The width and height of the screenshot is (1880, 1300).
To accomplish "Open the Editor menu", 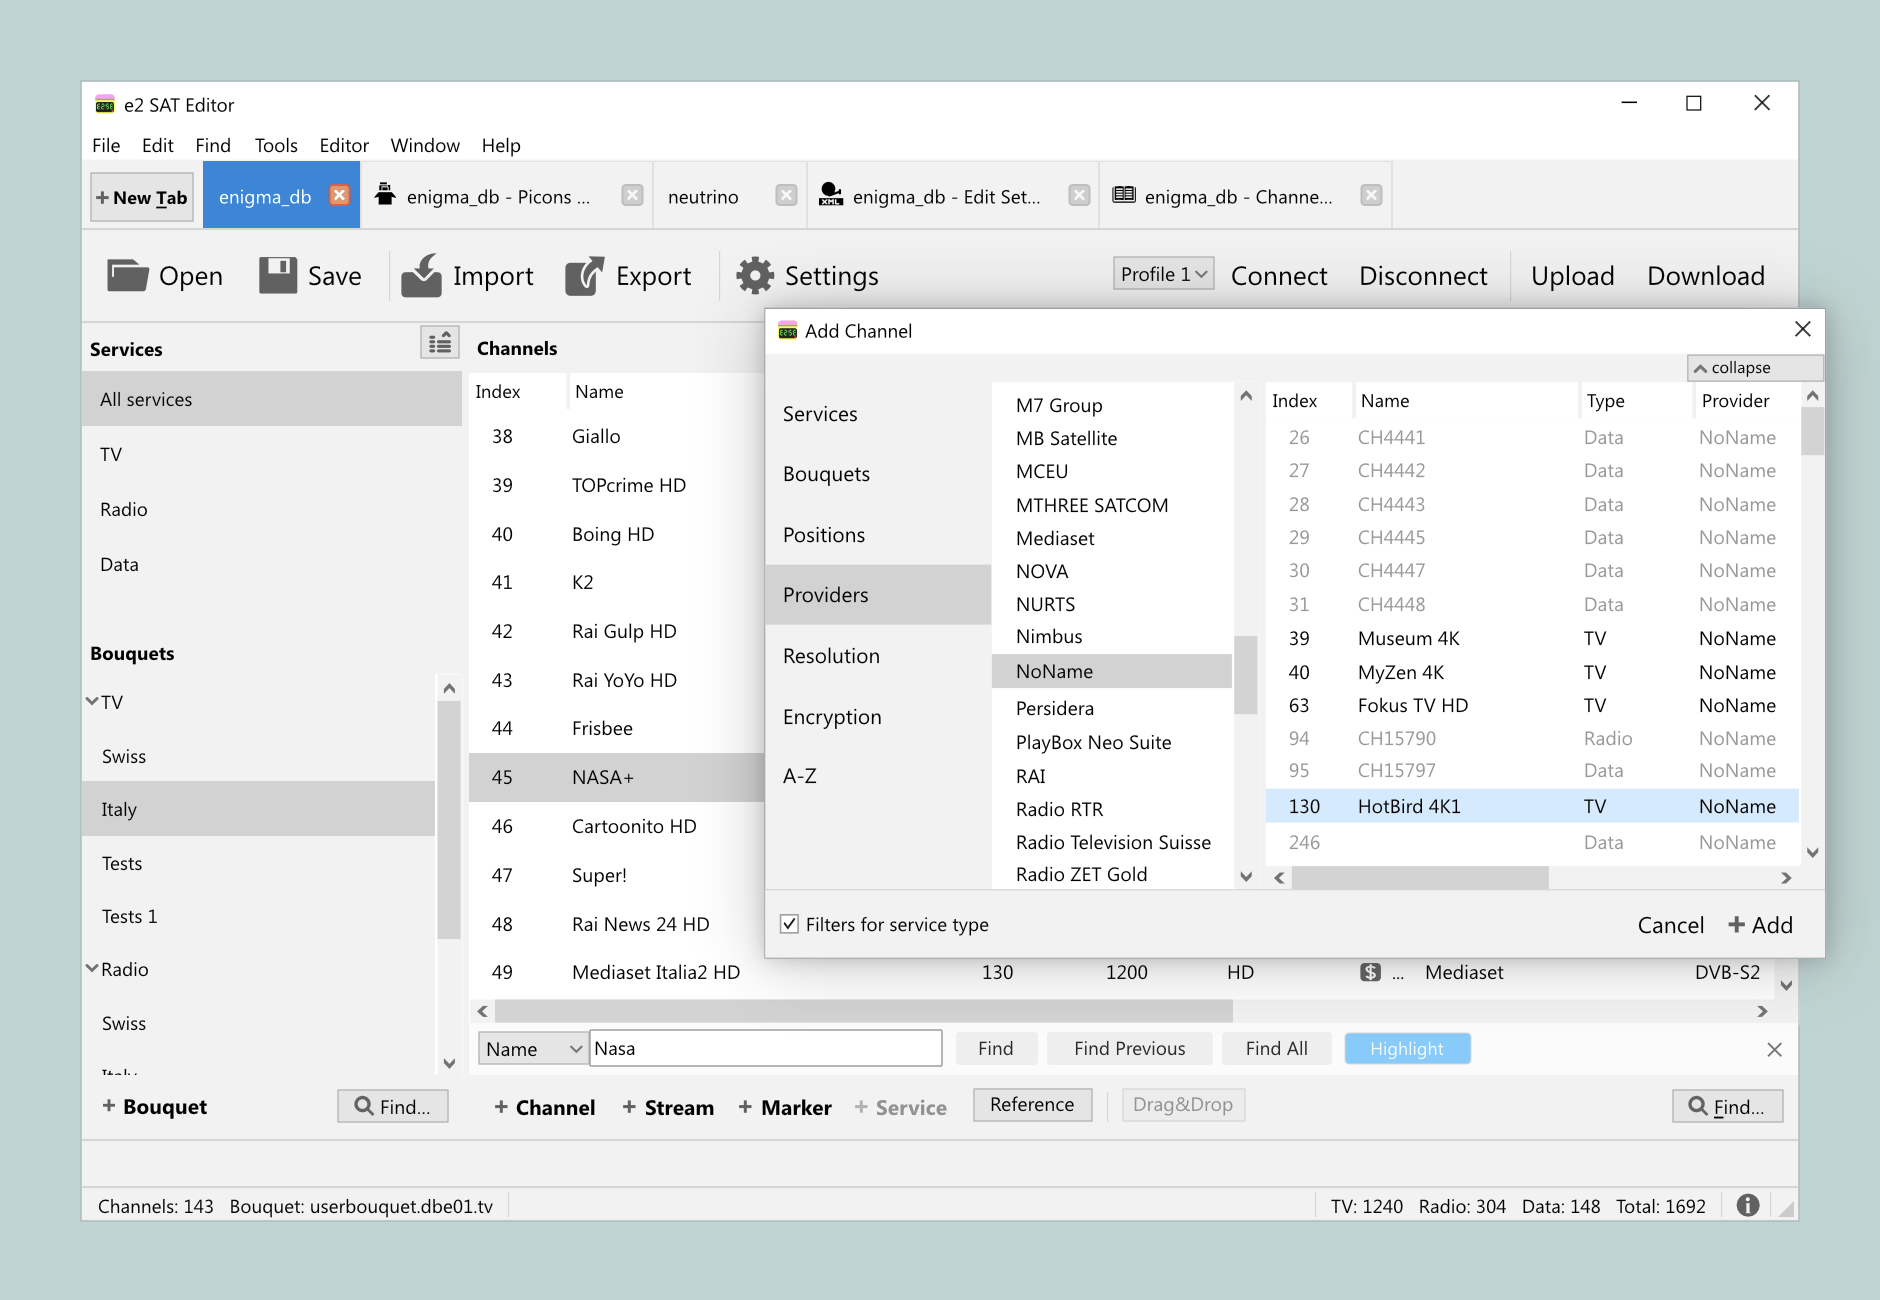I will [x=344, y=145].
